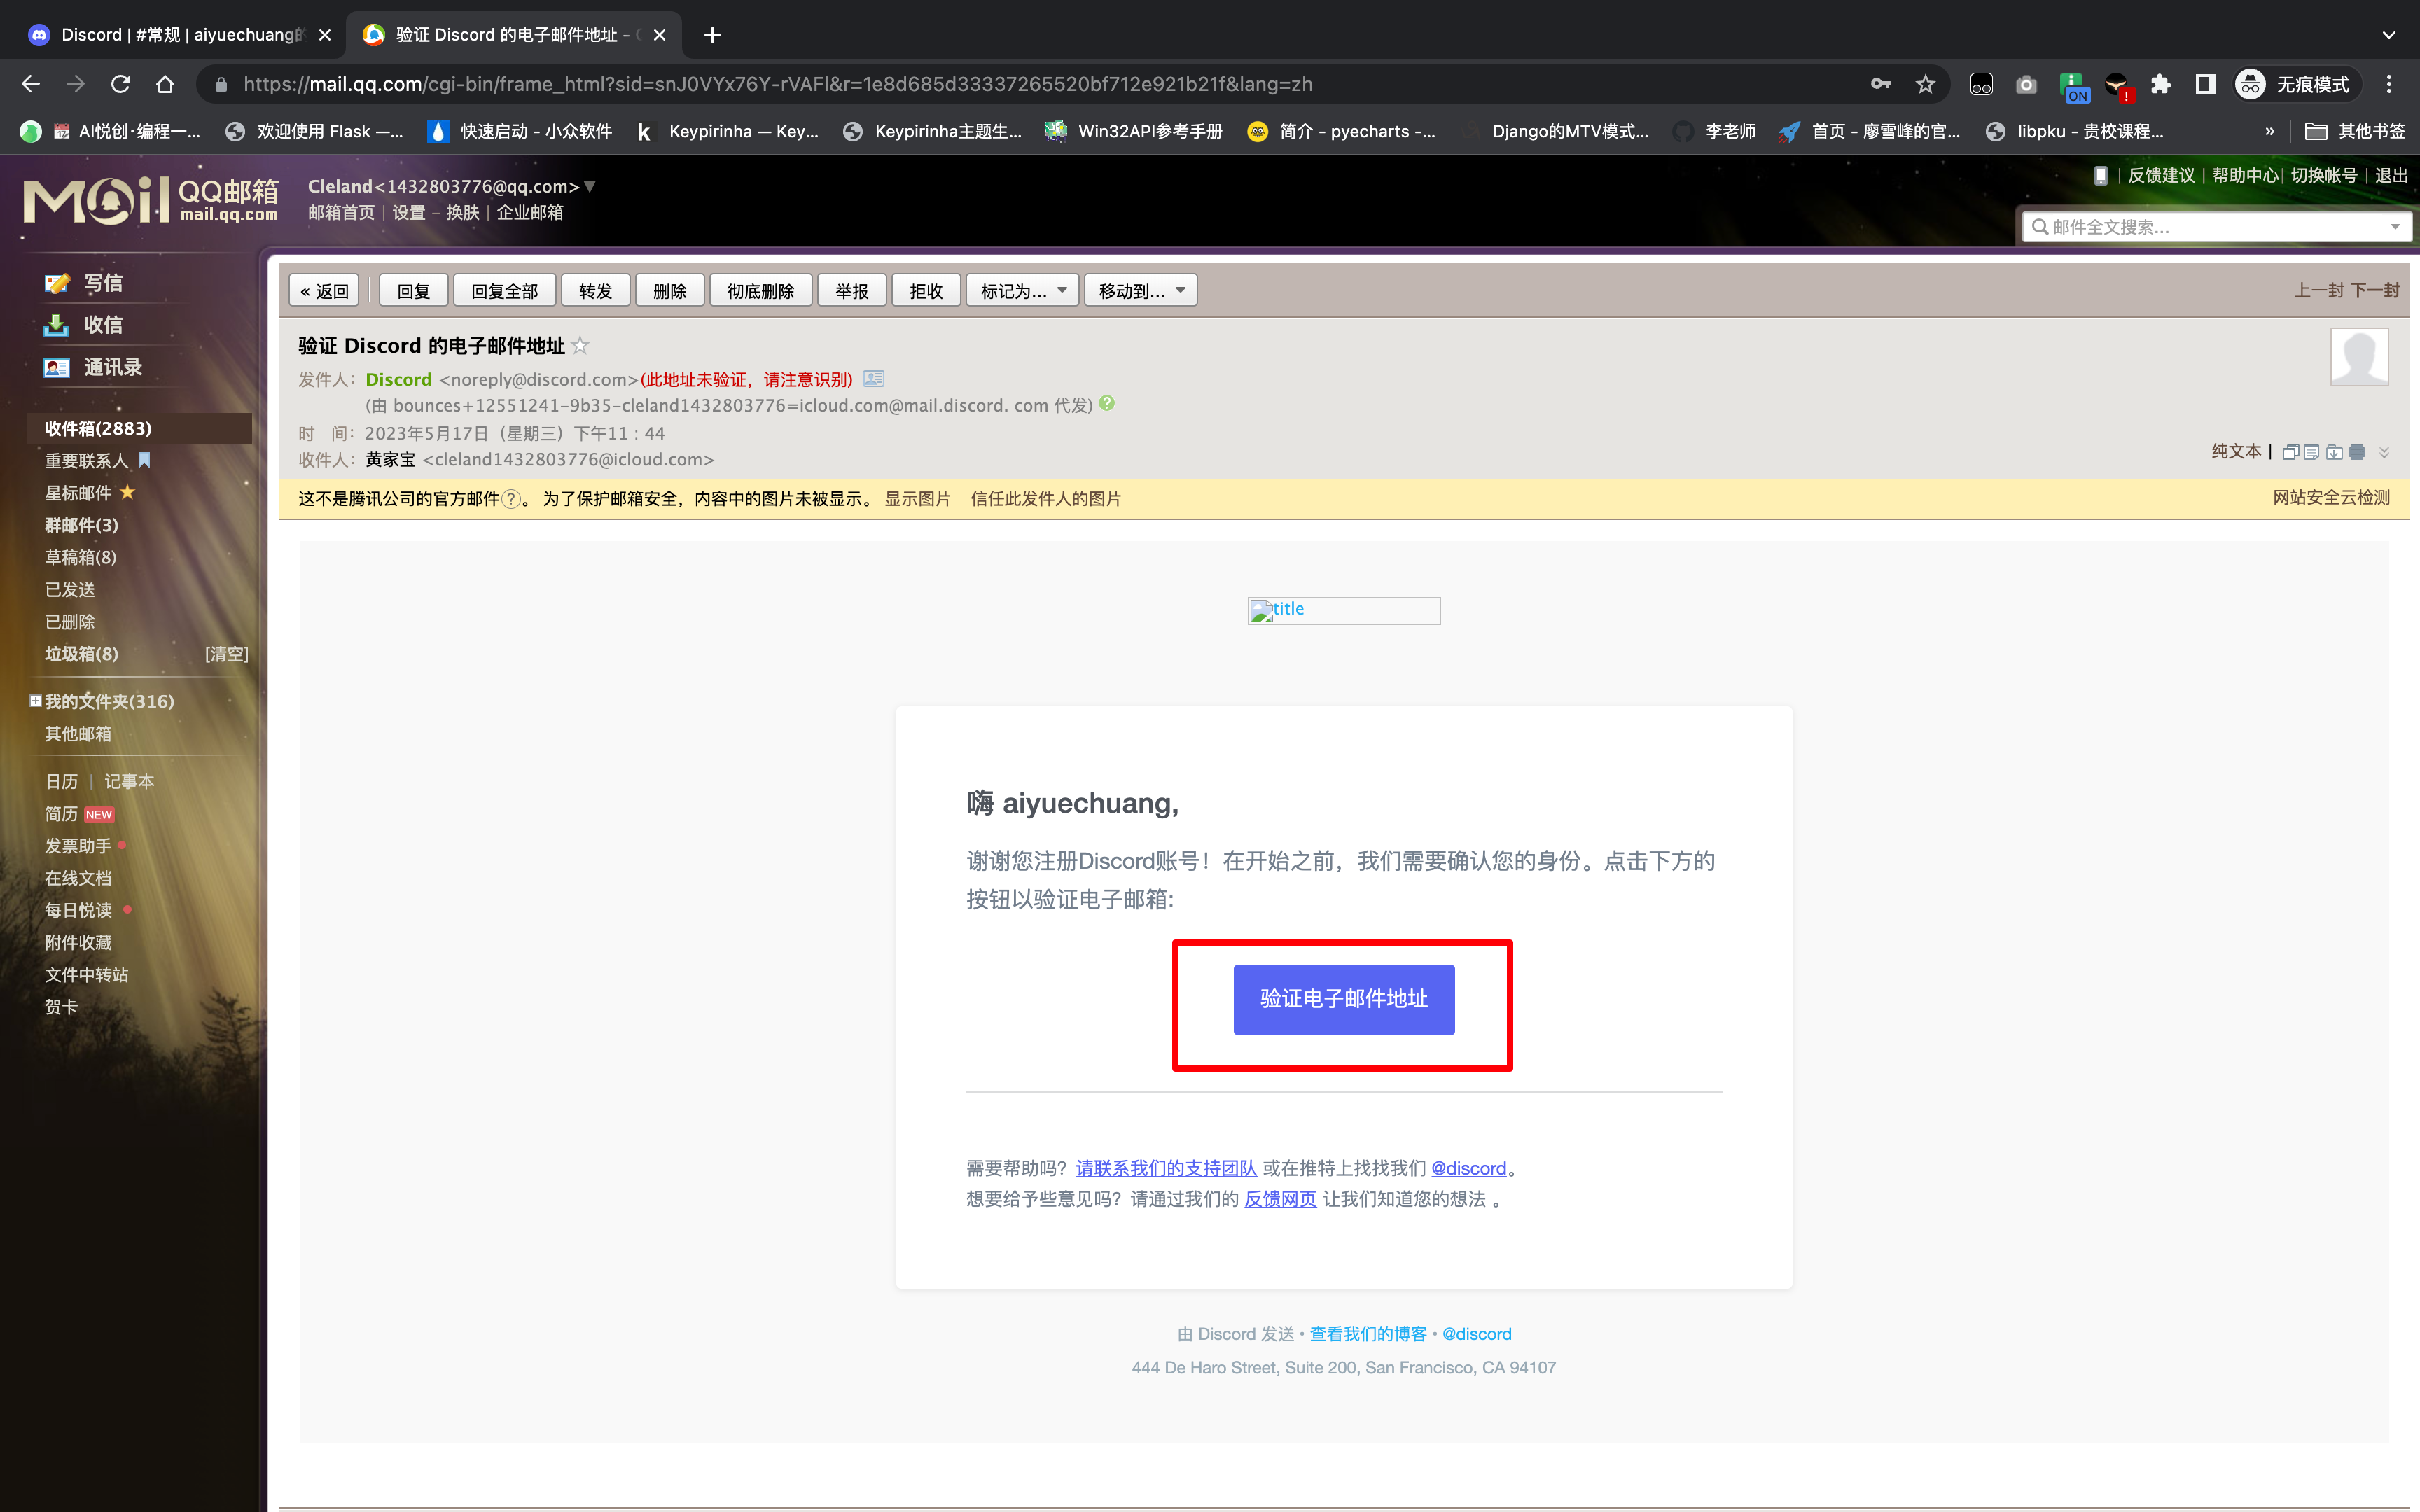Bookmark this page with star icon
2420x1512 pixels.
1925,84
